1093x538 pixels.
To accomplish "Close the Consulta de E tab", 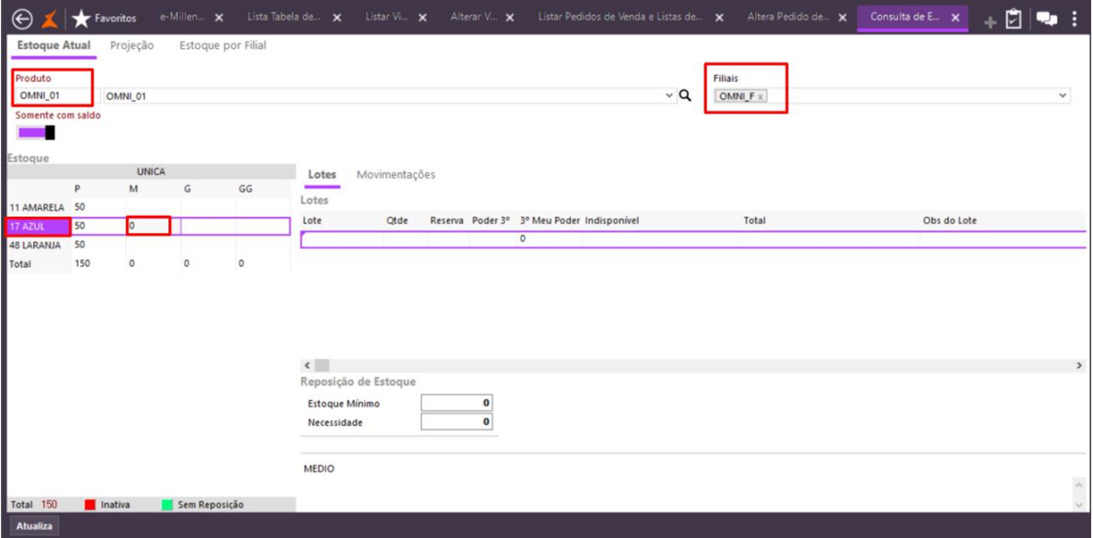I will point(956,18).
